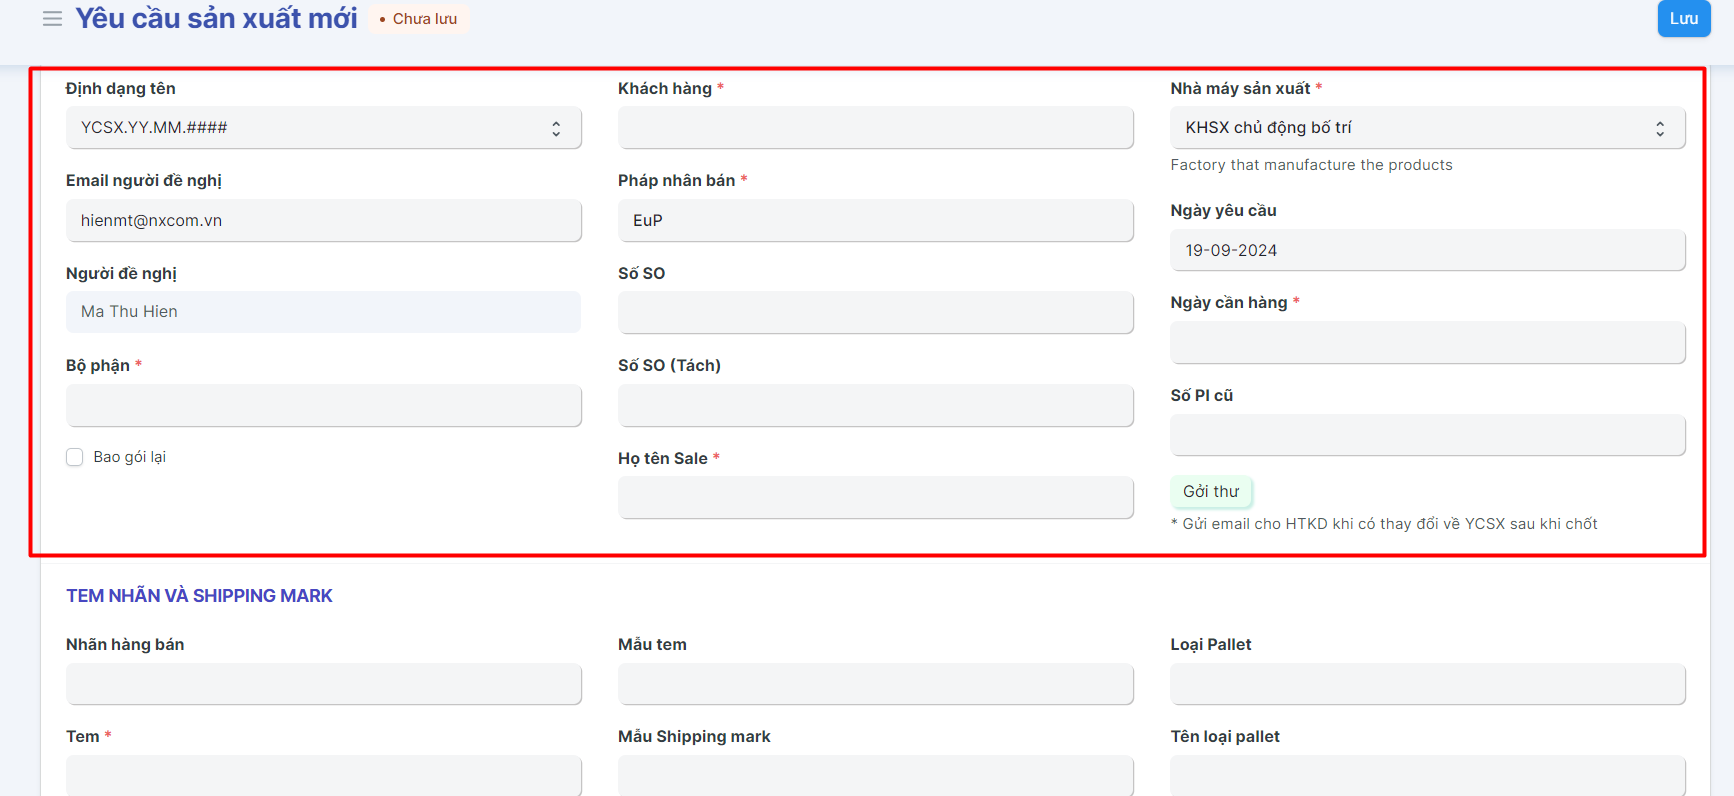Focus the Họ tên Sale field
Viewport: 1734px width, 796px height.
click(x=875, y=498)
